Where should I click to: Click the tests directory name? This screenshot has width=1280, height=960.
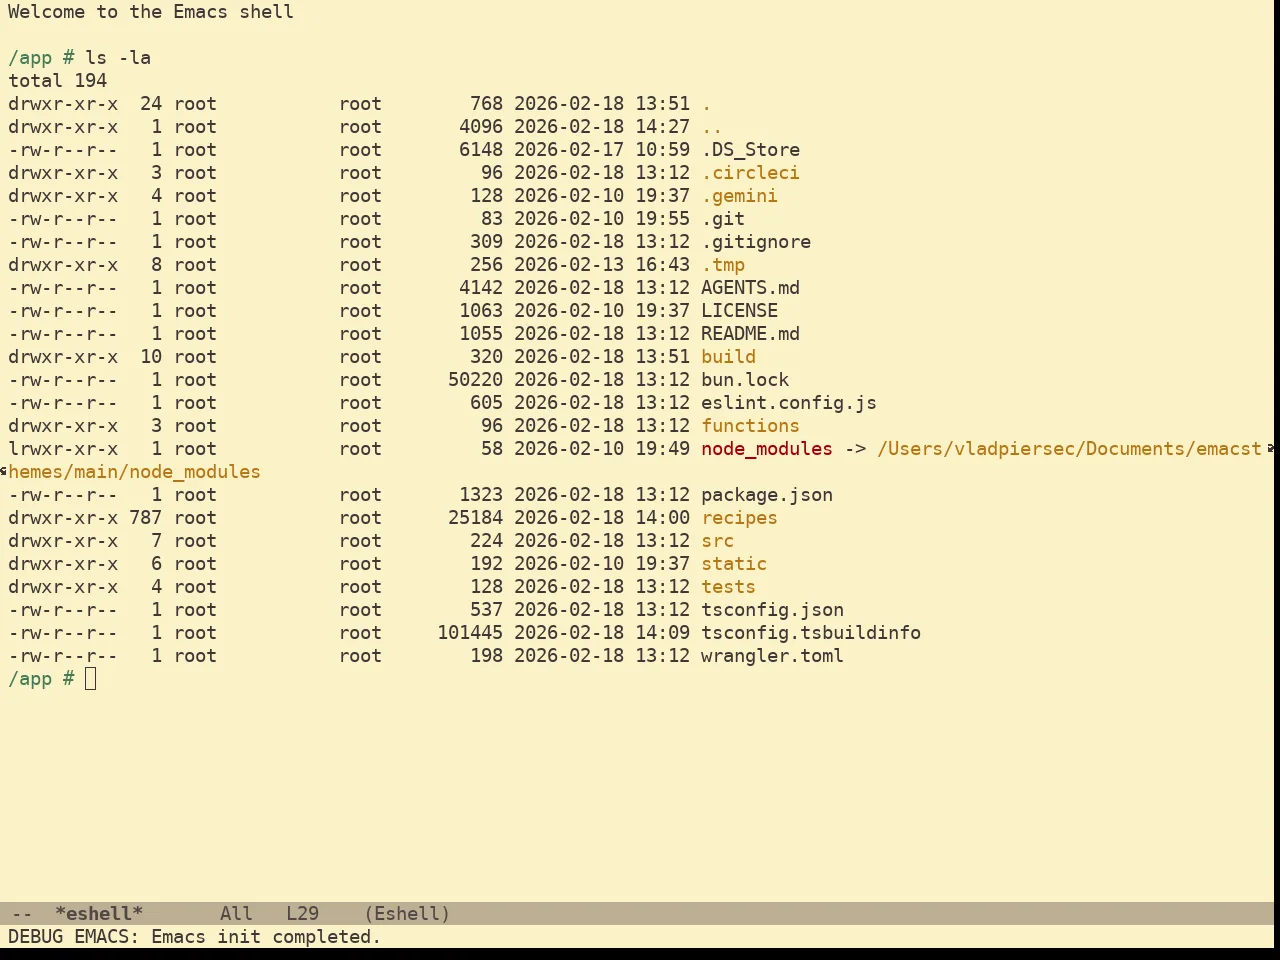click(728, 587)
